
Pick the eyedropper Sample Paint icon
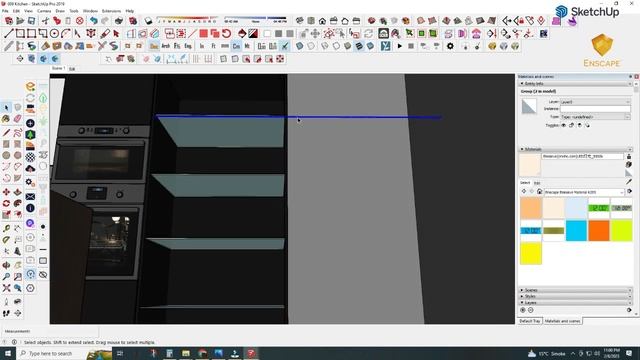click(629, 181)
